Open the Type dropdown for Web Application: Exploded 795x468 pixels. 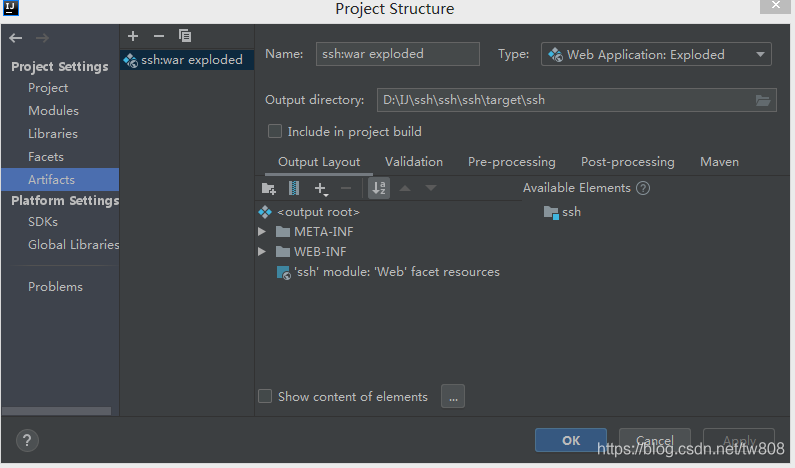(656, 54)
